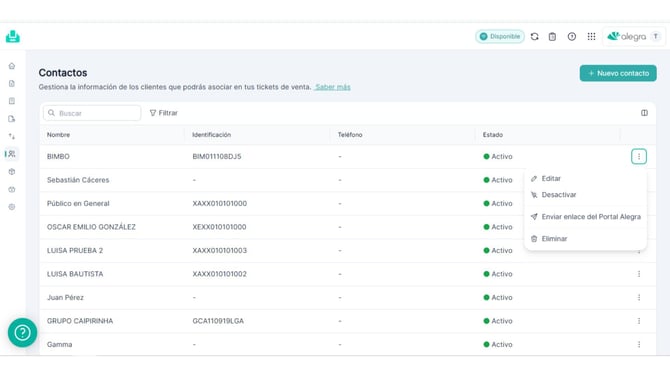Click the Identificación column header
670x376 pixels.
click(212, 135)
